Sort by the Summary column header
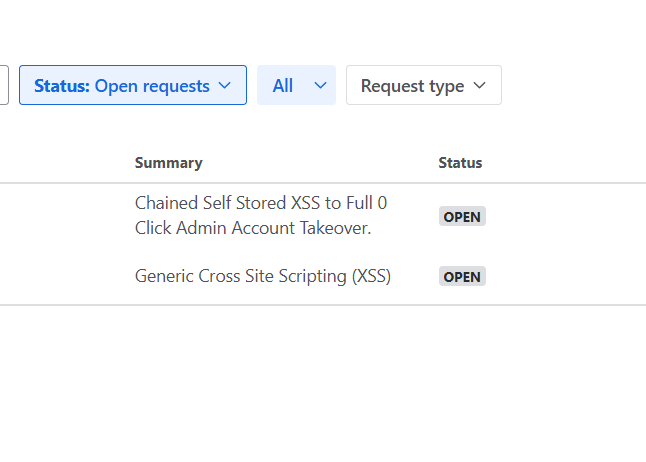Viewport: 646px width, 462px height. coord(168,163)
